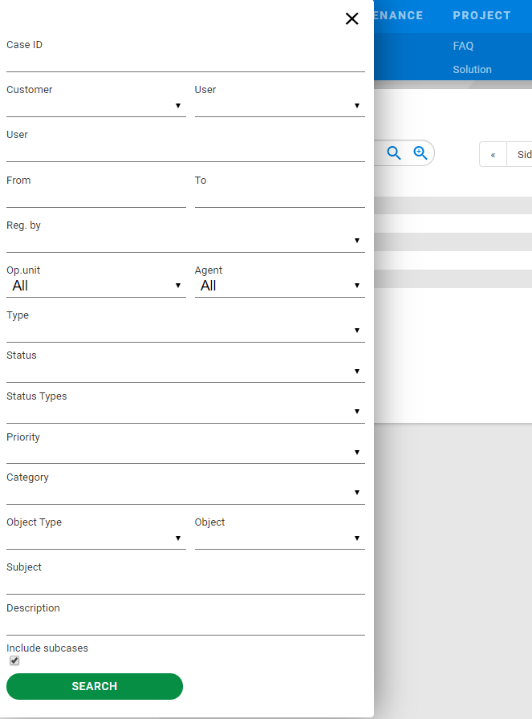
Task: Open the PROJECT menu
Action: coord(482,16)
